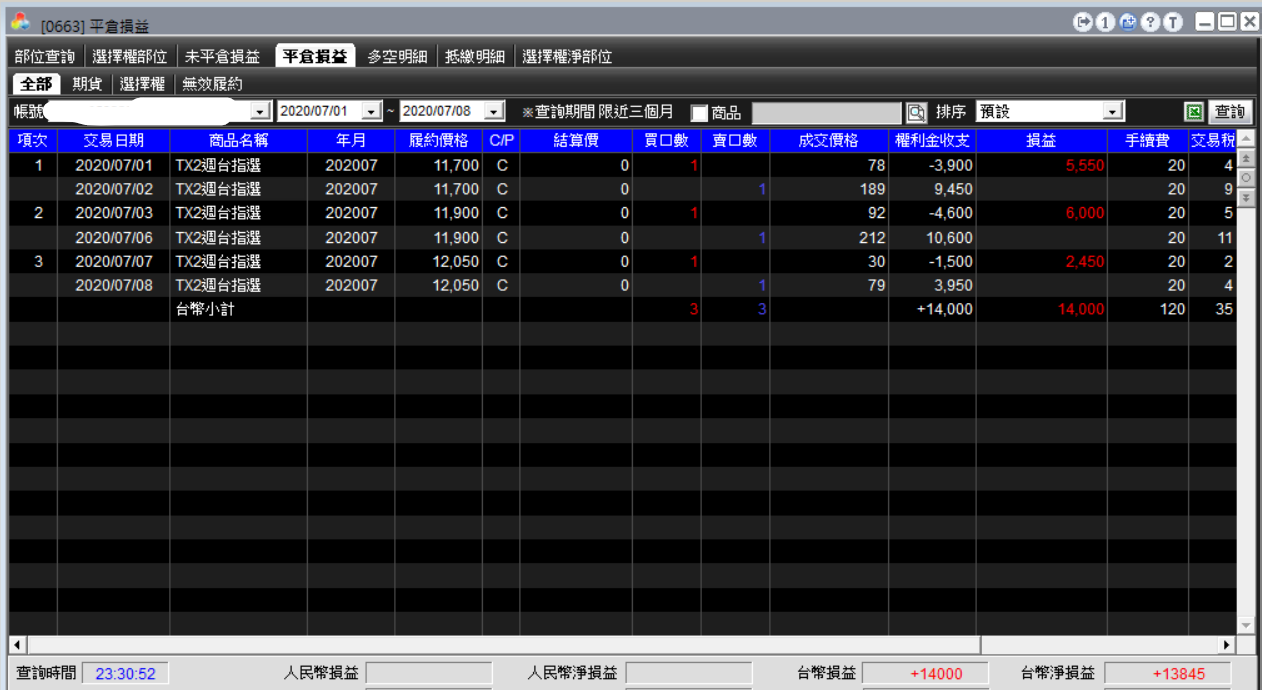Viewport: 1262px width, 690px height.
Task: Expand the account number dropdown
Action: (261, 111)
